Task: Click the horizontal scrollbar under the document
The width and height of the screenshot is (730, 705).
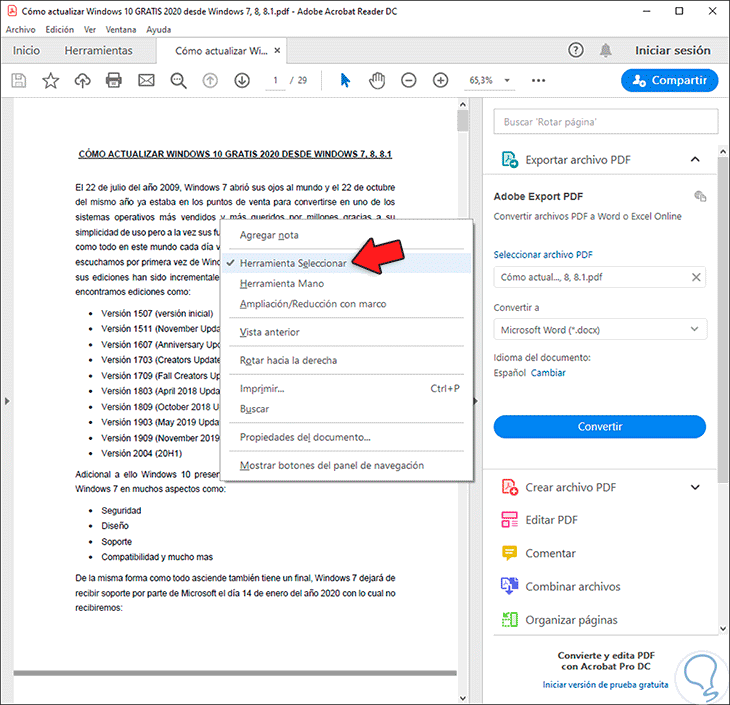Action: click(x=235, y=673)
